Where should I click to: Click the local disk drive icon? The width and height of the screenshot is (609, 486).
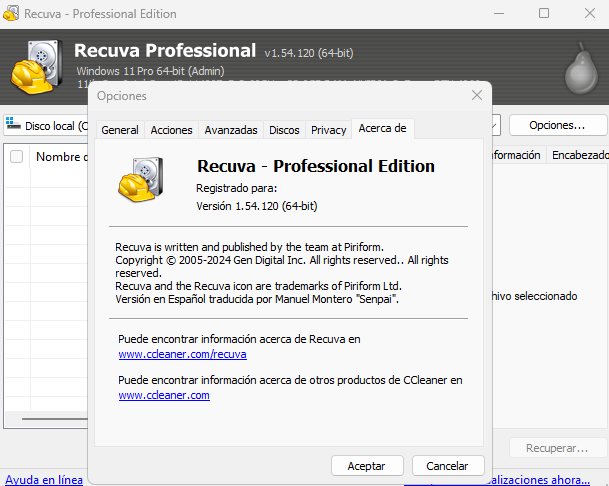pyautogui.click(x=13, y=125)
